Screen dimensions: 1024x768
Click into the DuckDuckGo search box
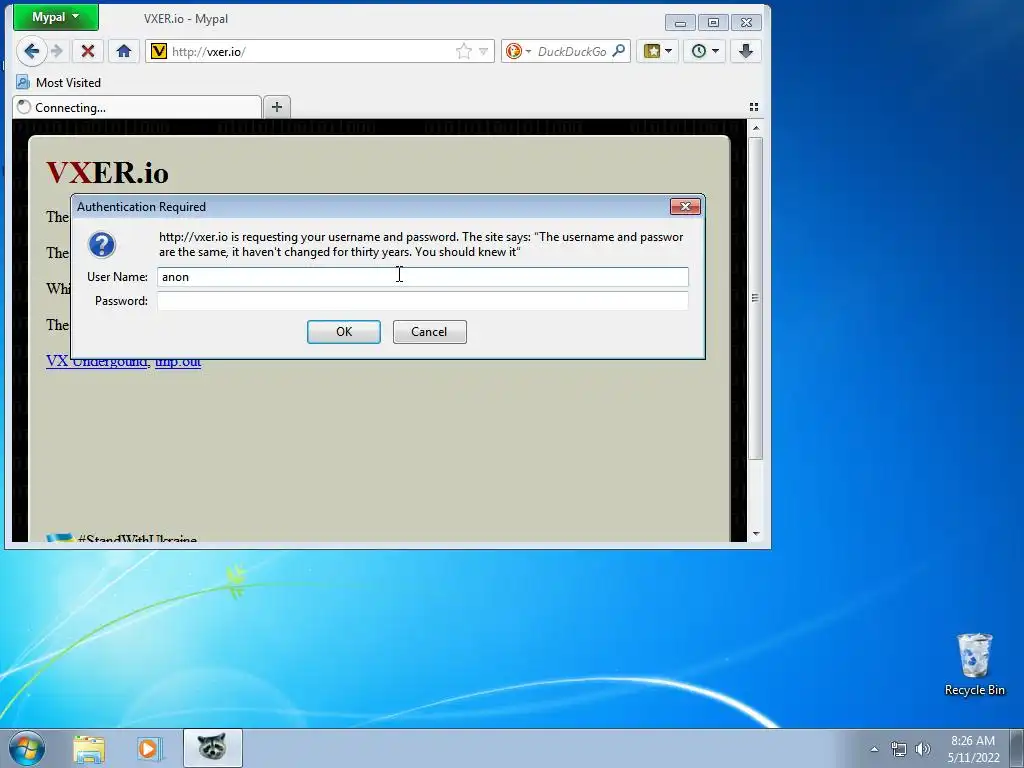572,52
